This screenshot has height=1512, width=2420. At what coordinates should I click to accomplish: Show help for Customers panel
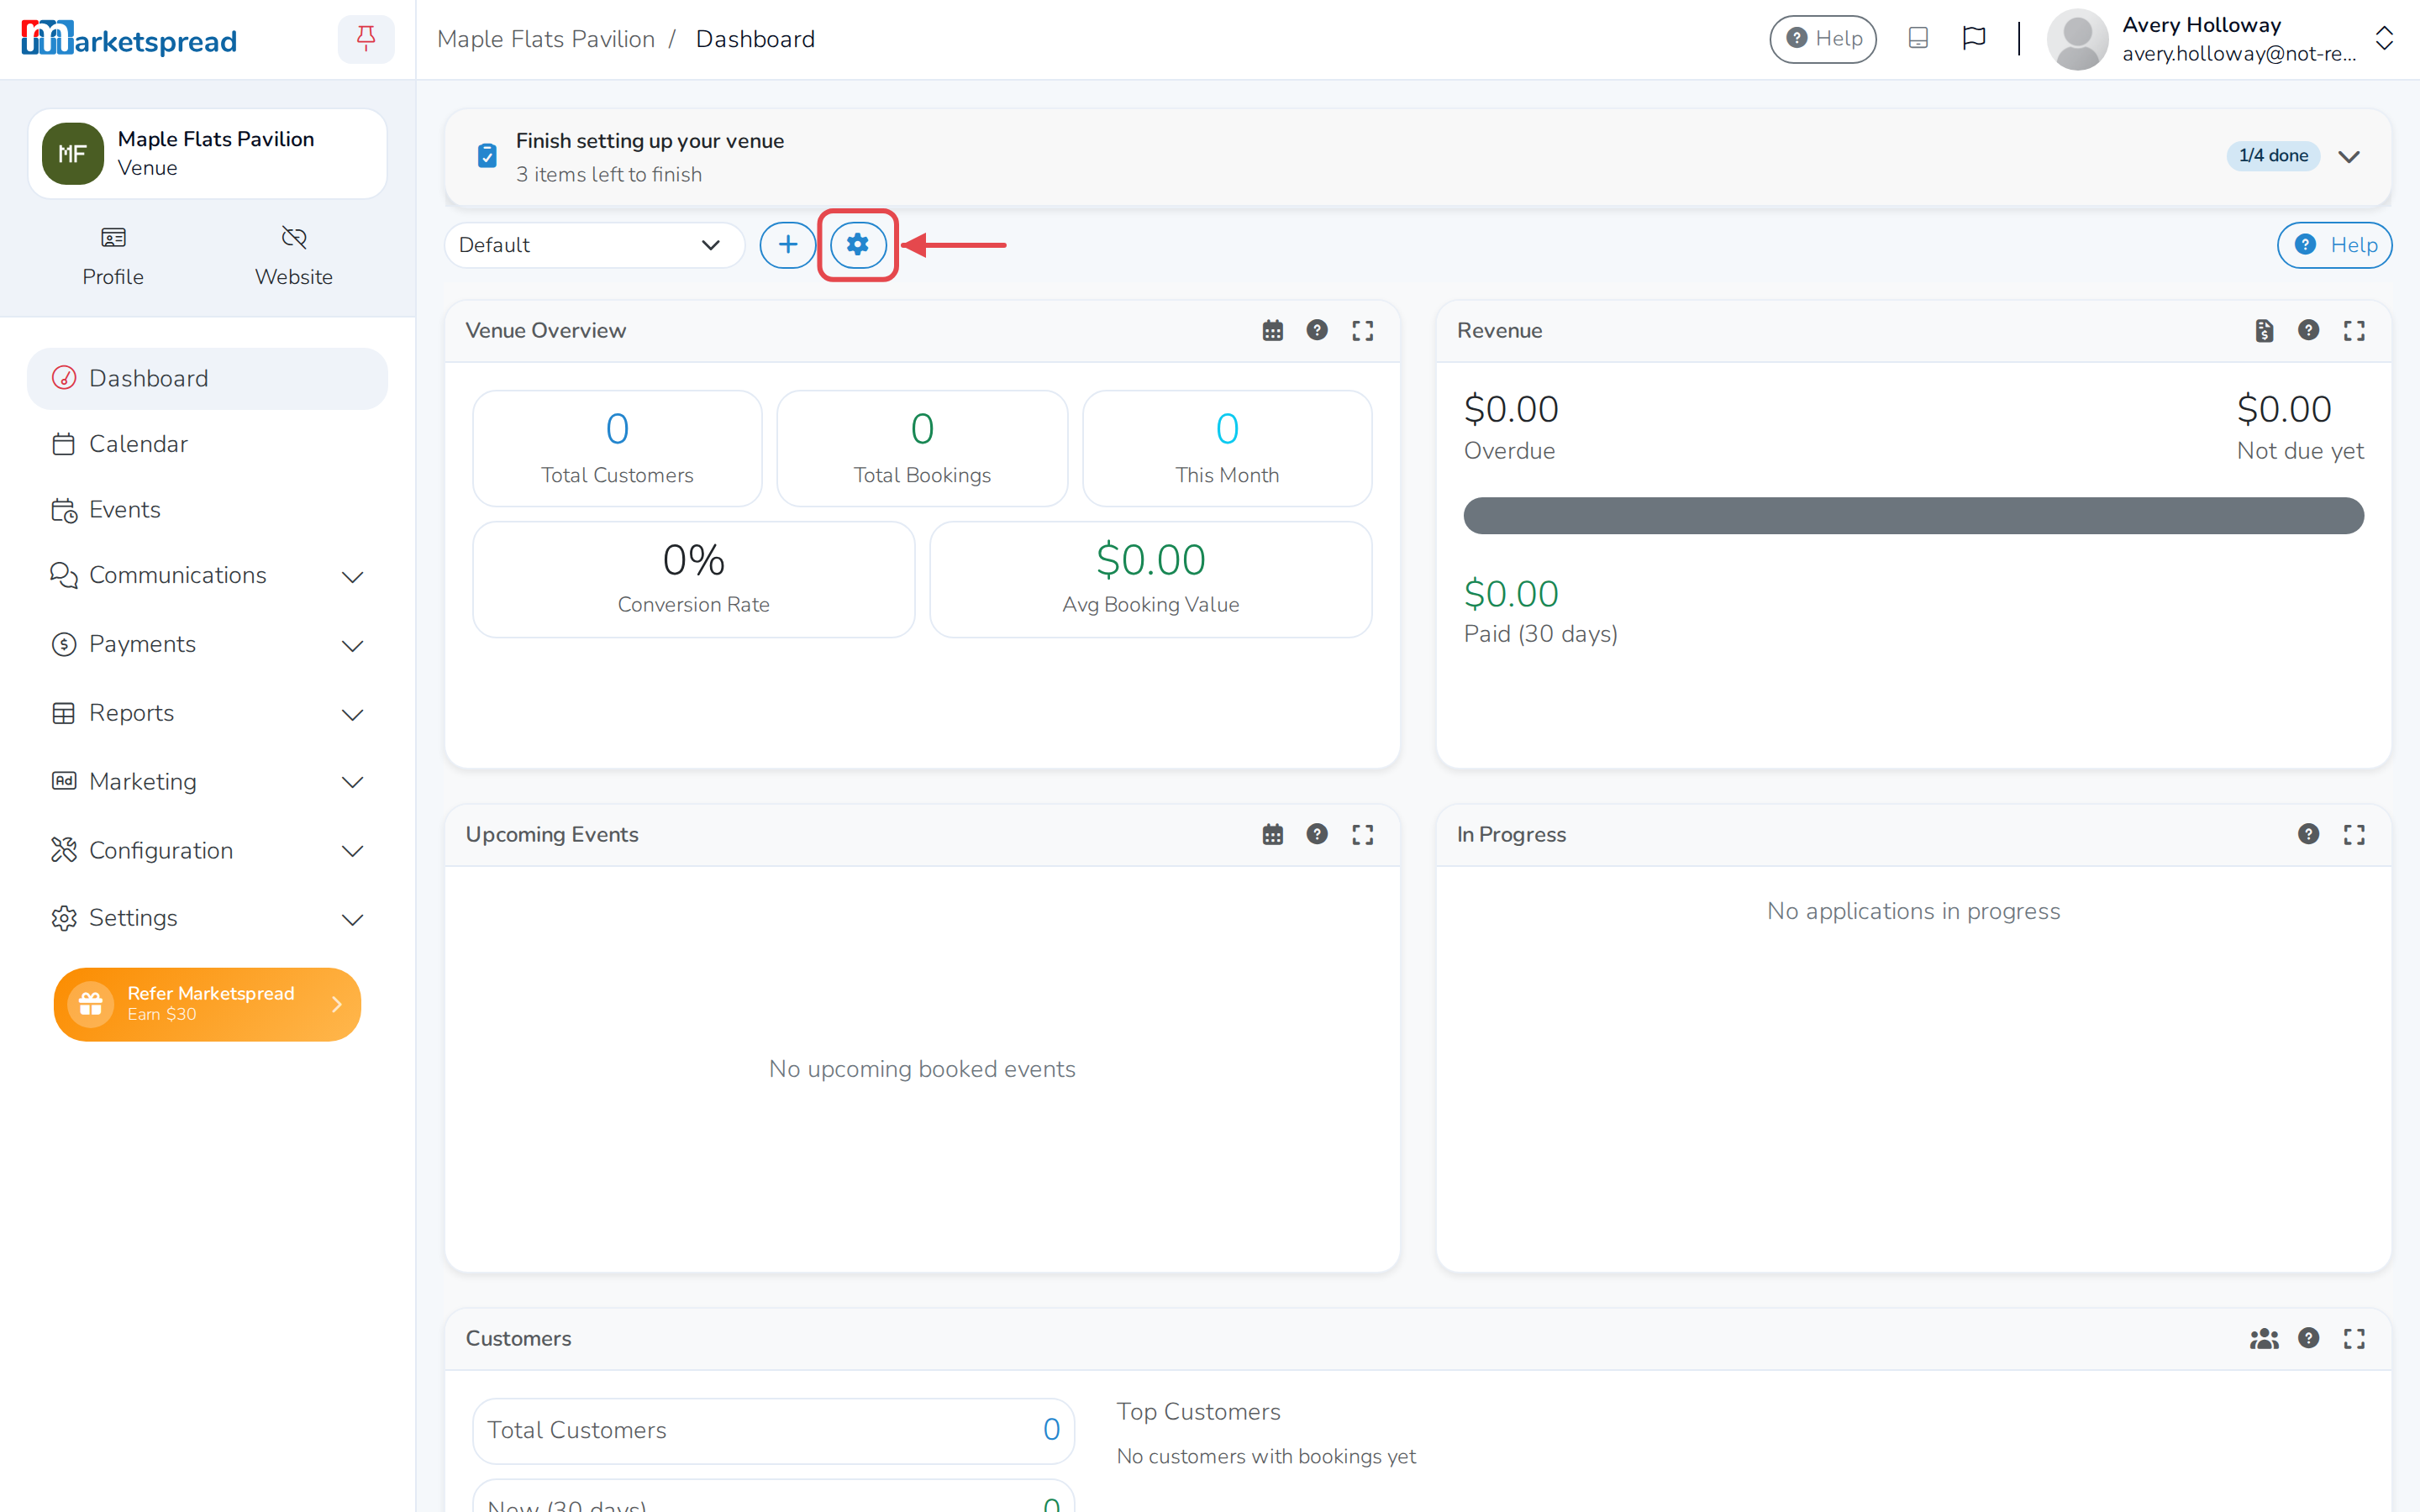click(2308, 1338)
